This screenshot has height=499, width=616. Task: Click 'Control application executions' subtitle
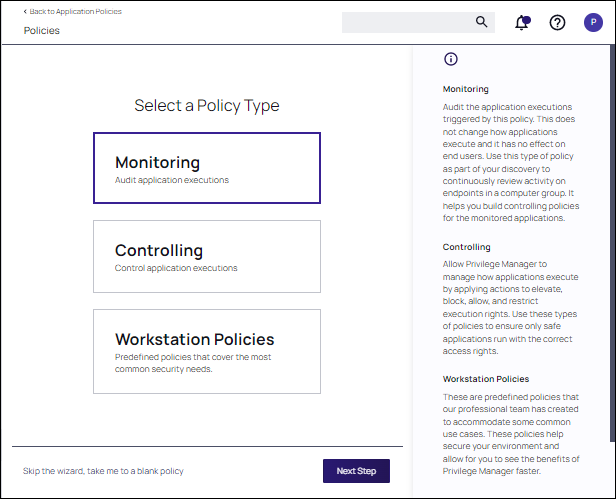[x=176, y=268]
